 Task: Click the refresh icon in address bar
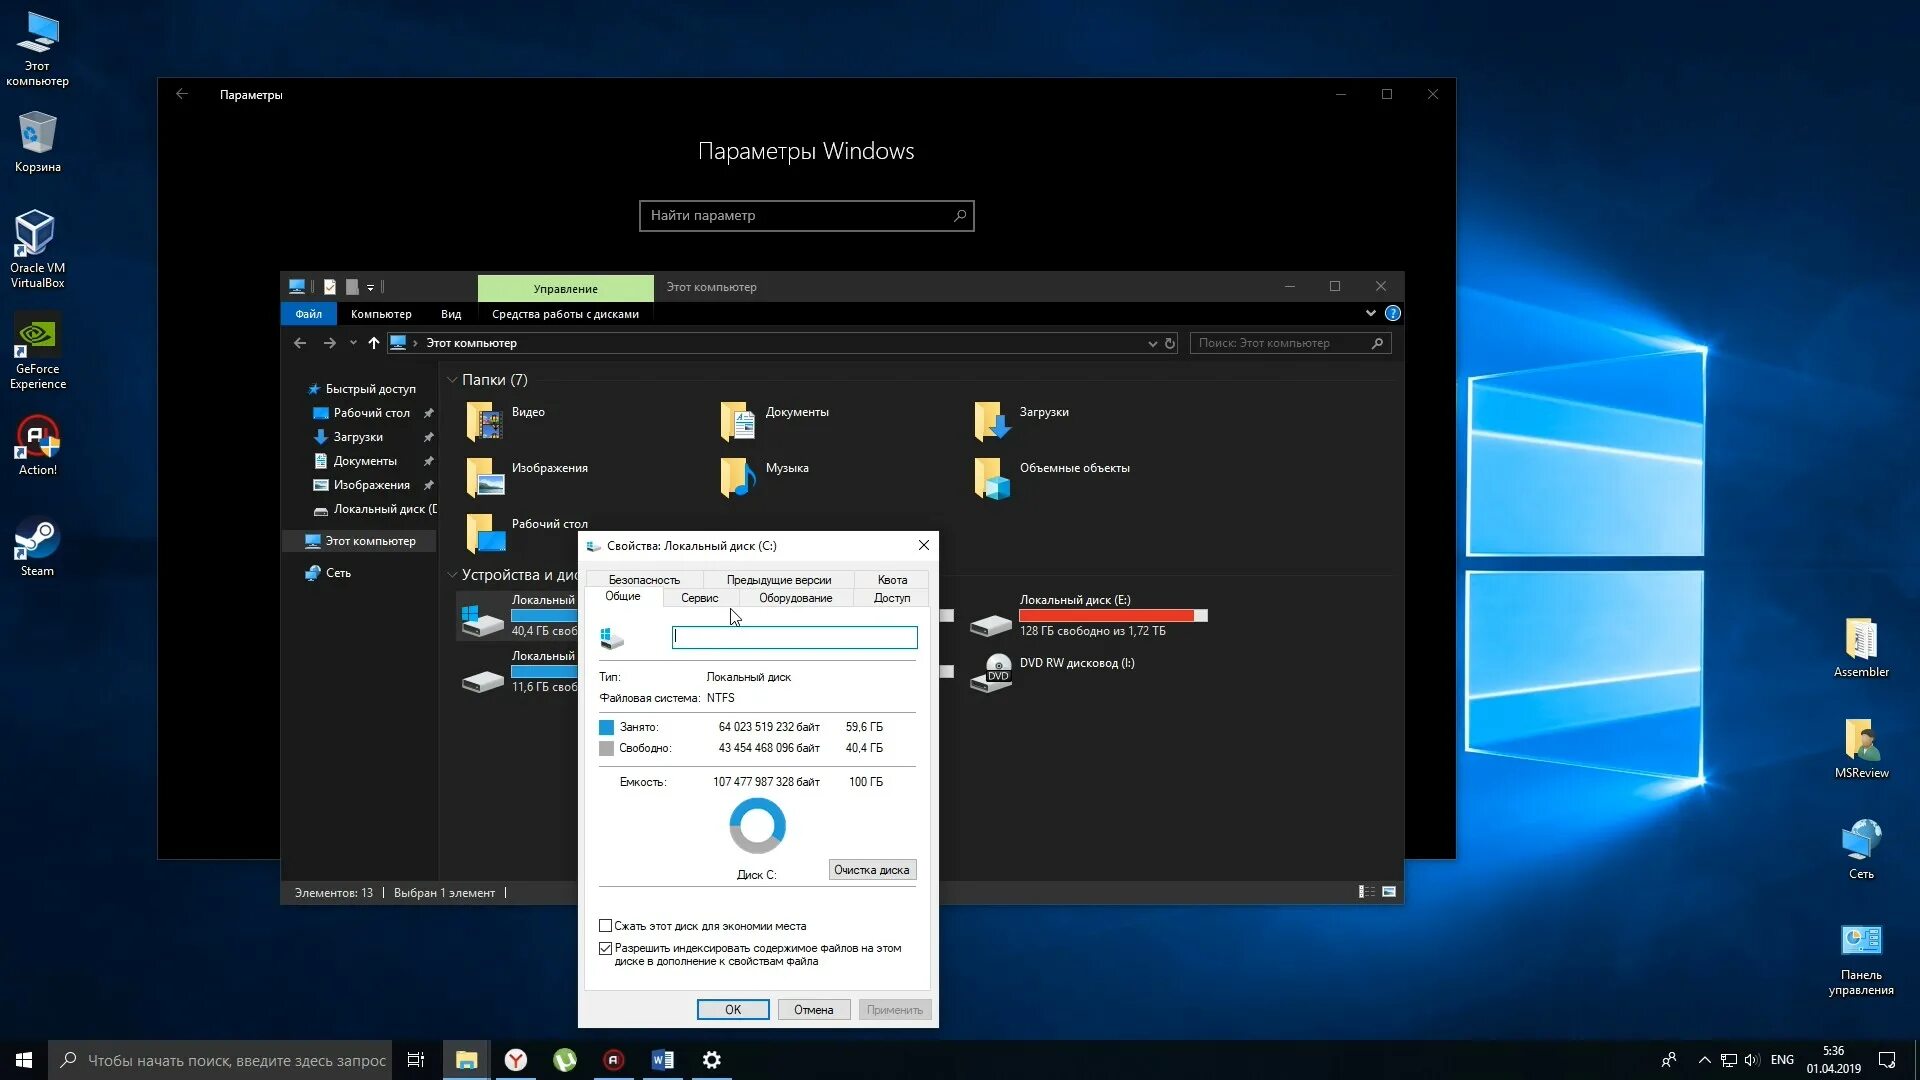tap(1170, 343)
